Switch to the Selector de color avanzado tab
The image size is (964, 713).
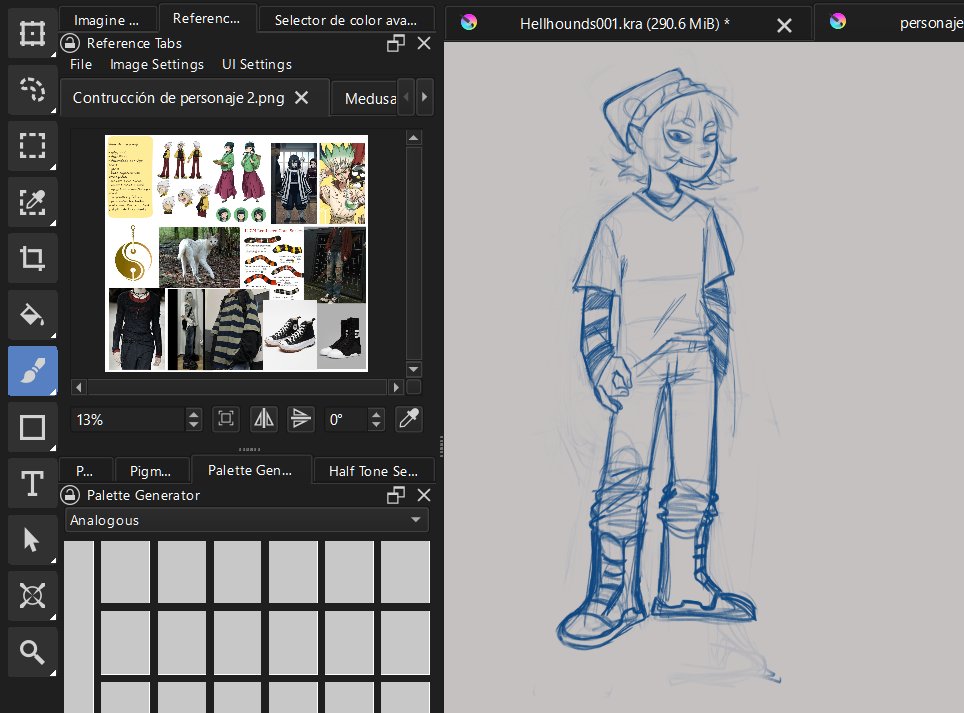pyautogui.click(x=346, y=20)
